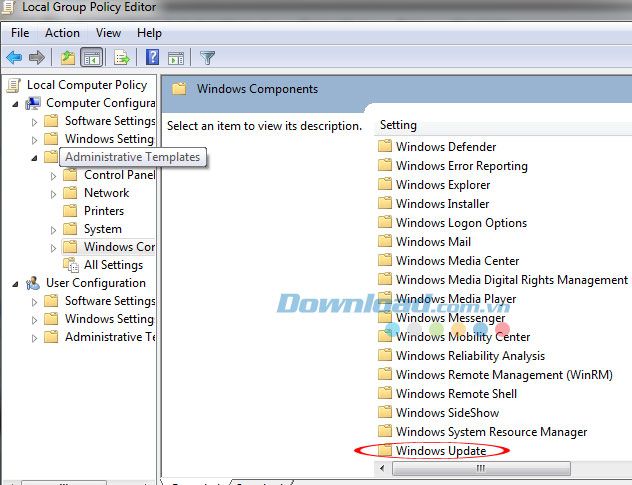Viewport: 632px width, 485px height.
Task: Open Windows Messenger folder
Action: tap(450, 318)
